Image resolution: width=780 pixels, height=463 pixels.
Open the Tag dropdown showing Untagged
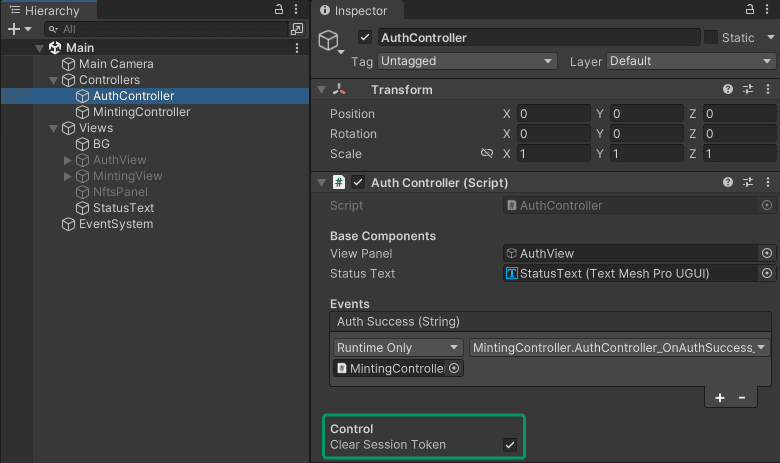tap(466, 61)
